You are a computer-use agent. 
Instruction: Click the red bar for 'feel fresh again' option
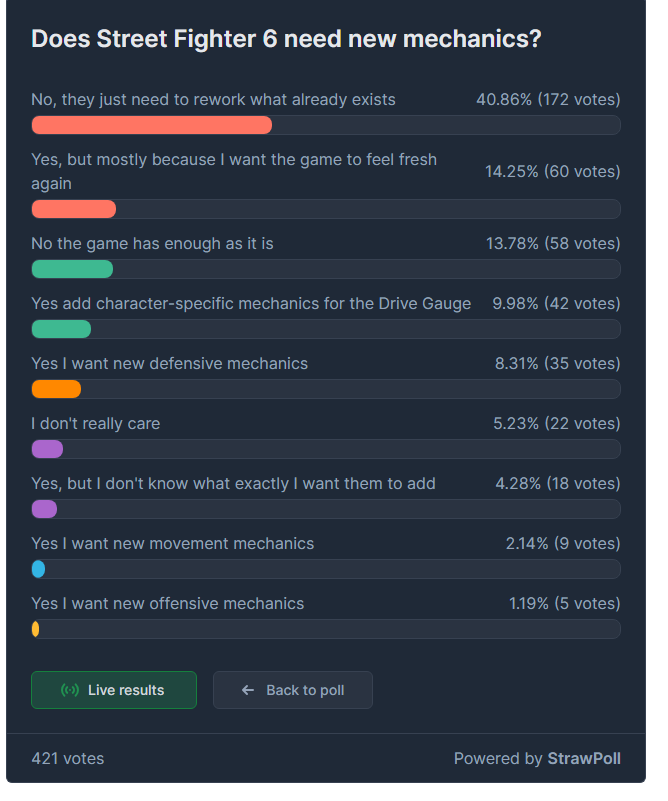point(74,209)
